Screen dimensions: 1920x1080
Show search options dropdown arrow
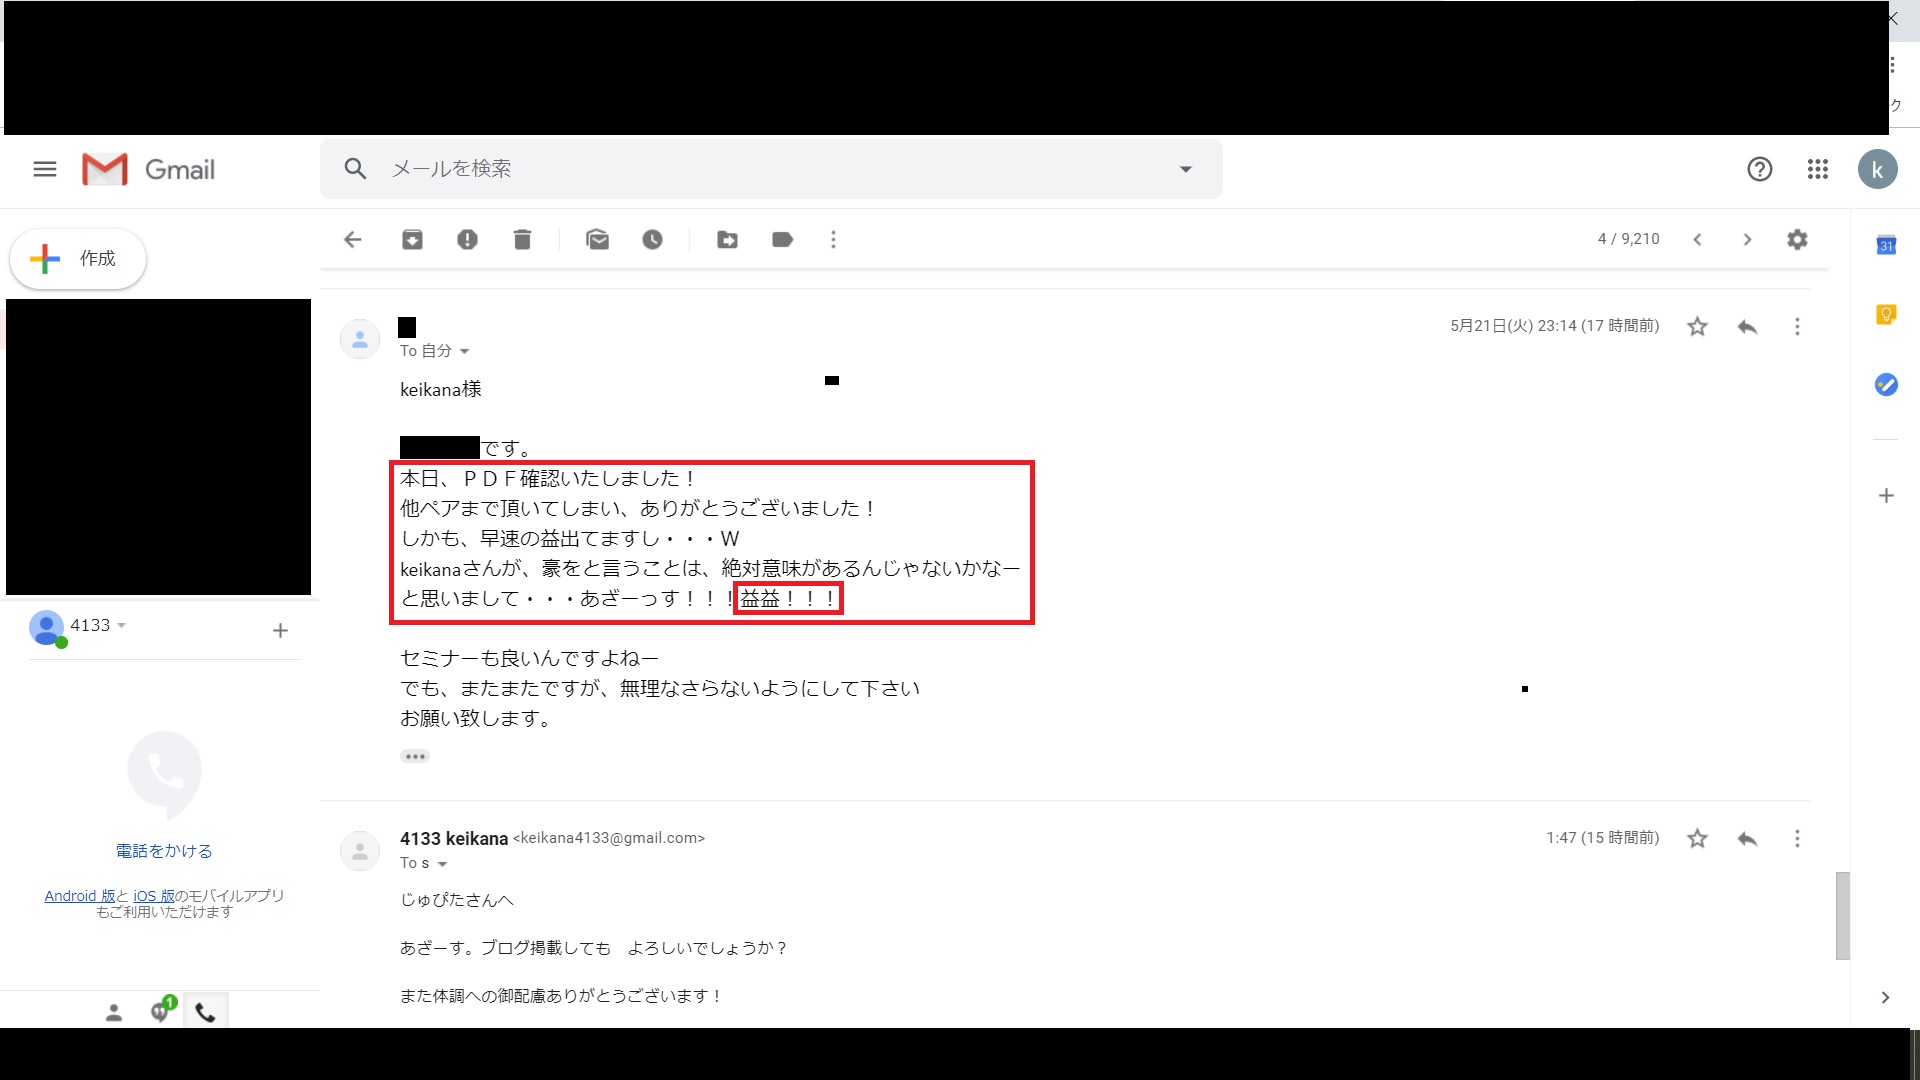click(x=1186, y=169)
